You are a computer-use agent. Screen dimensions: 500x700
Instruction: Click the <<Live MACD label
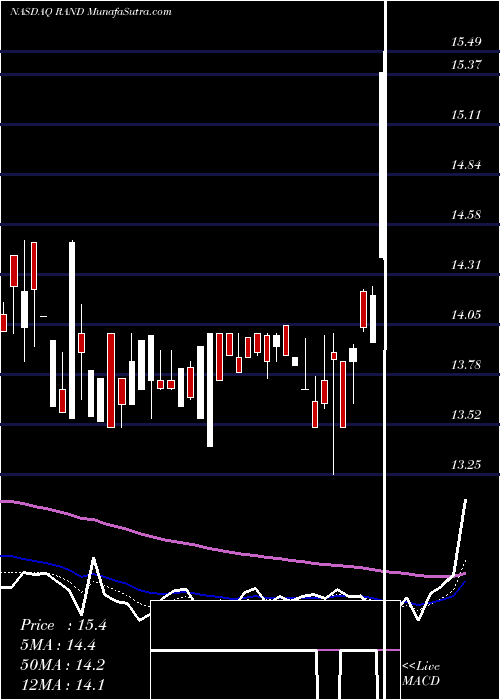[421, 673]
